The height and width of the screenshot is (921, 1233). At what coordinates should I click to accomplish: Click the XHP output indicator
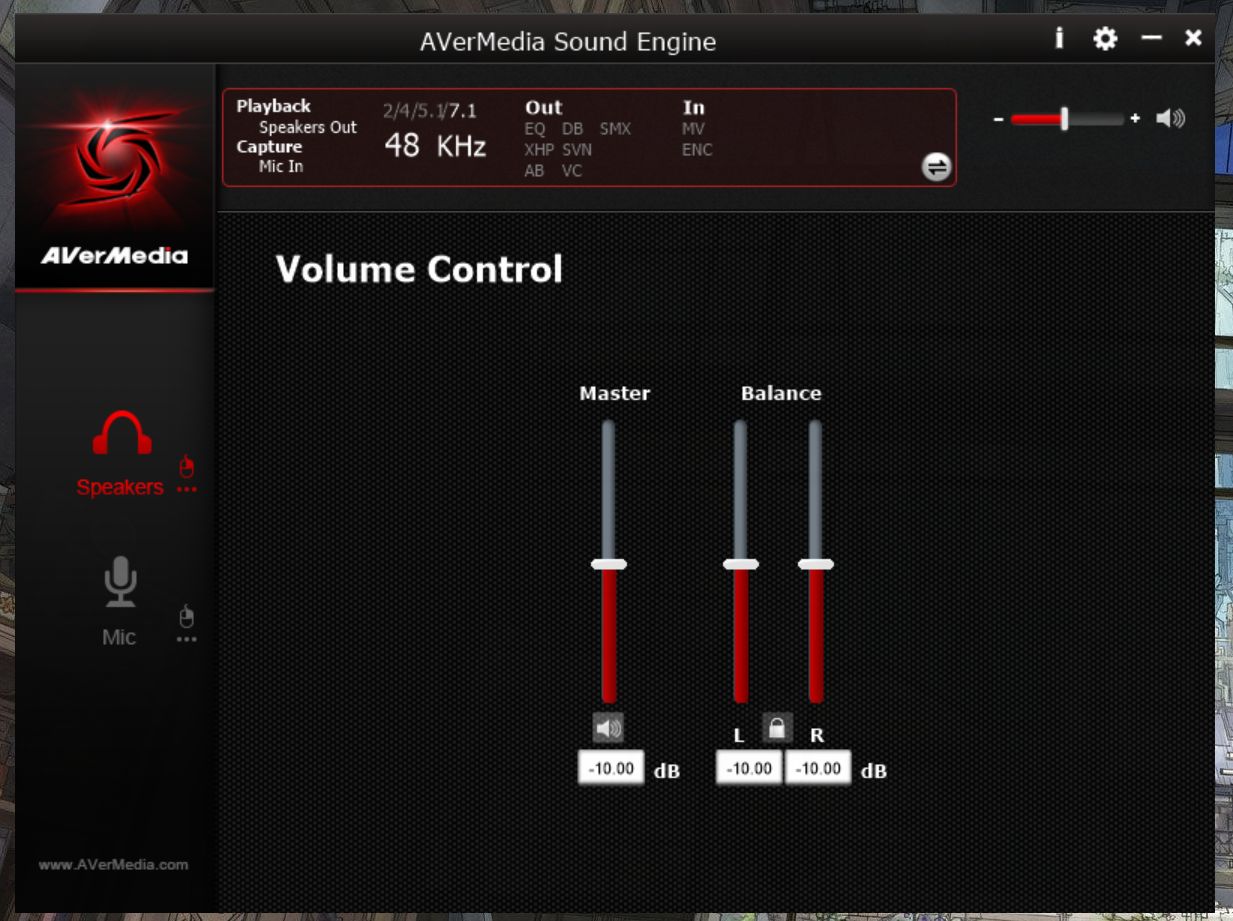click(x=539, y=150)
